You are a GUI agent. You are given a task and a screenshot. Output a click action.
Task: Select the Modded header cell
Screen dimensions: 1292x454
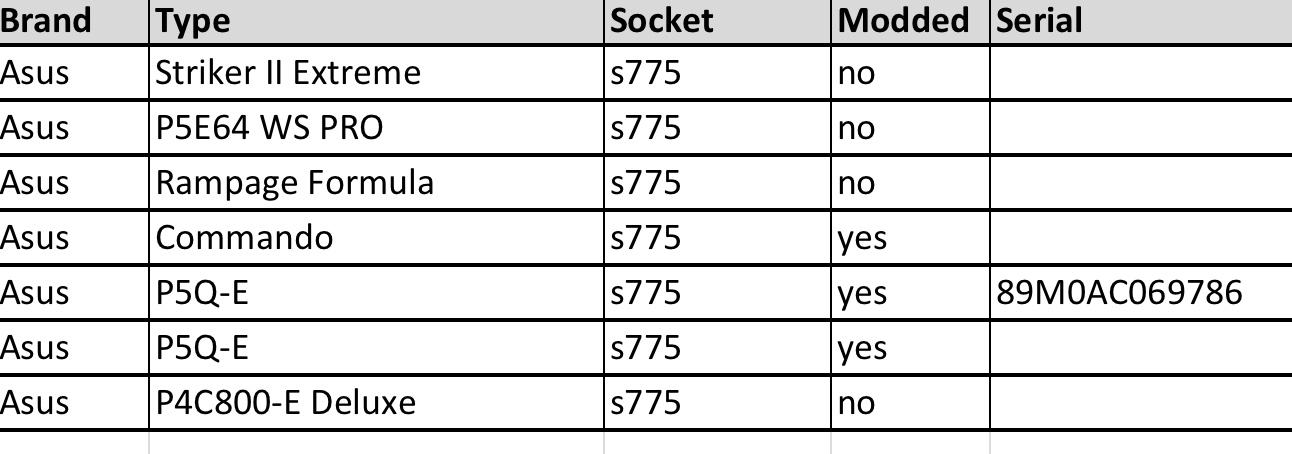(911, 21)
